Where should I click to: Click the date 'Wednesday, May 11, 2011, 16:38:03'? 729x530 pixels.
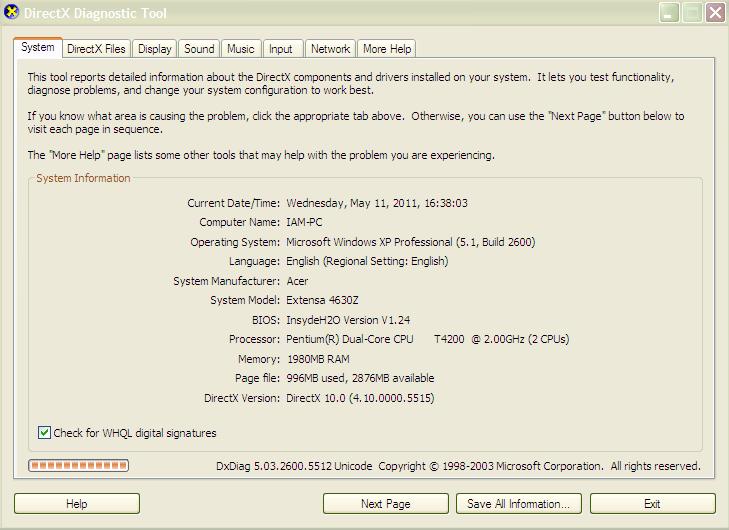(377, 203)
